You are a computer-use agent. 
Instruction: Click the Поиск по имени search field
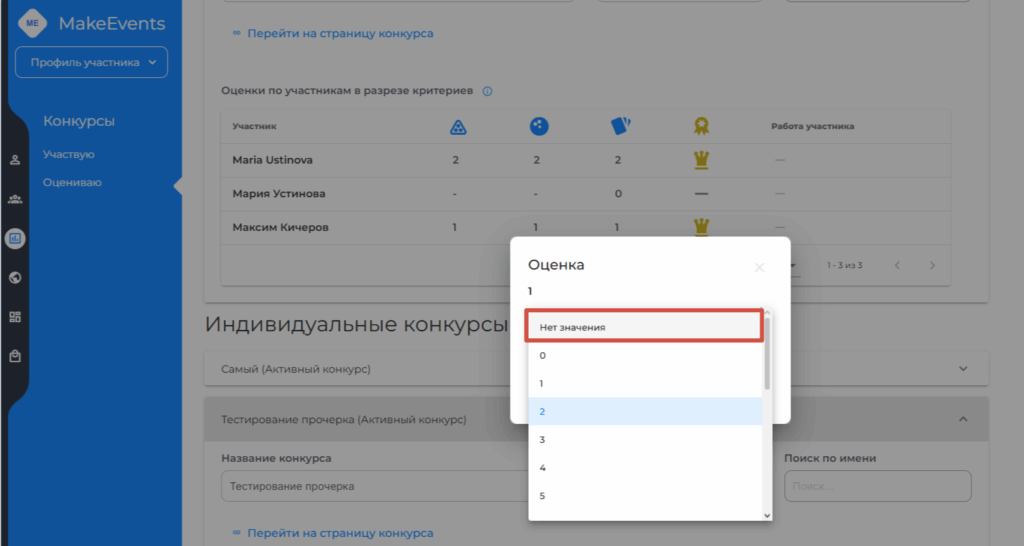[878, 486]
